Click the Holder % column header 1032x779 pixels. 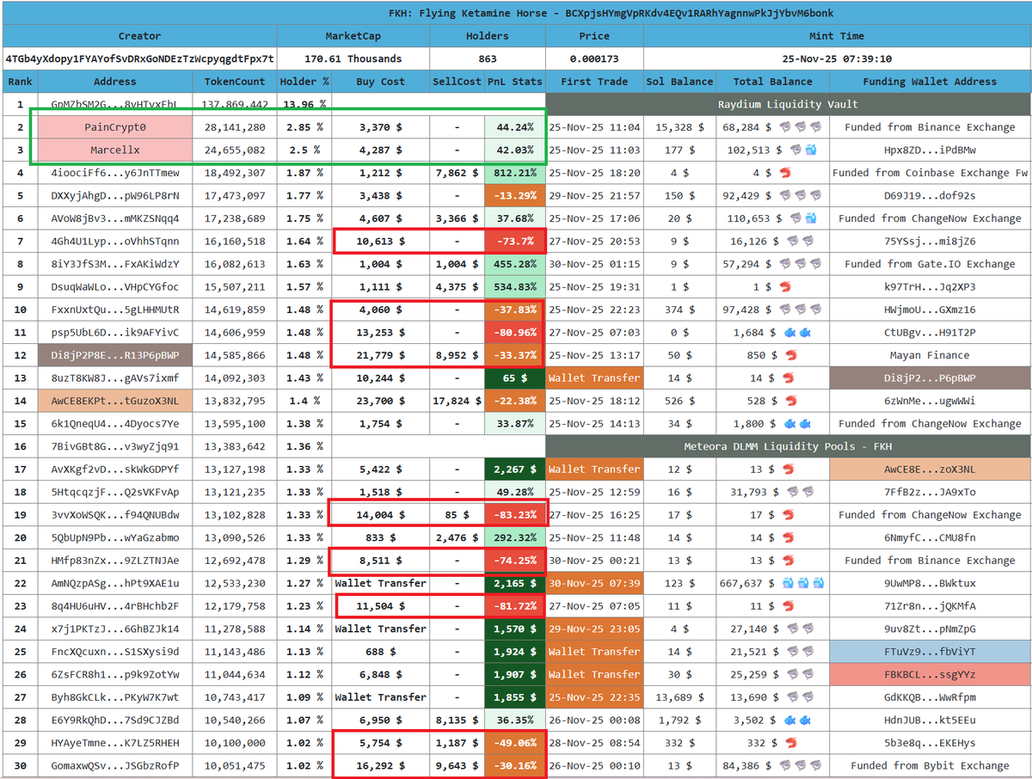tap(304, 82)
